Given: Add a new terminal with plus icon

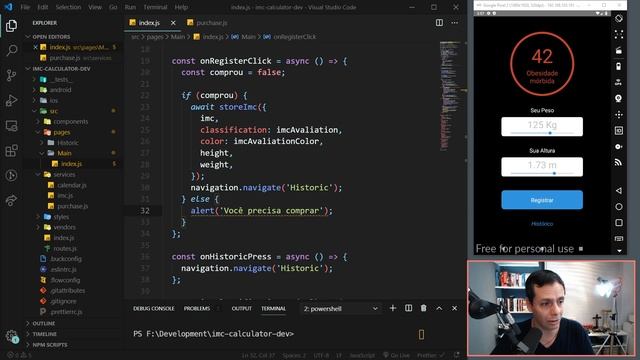Looking at the screenshot, I should 393,308.
